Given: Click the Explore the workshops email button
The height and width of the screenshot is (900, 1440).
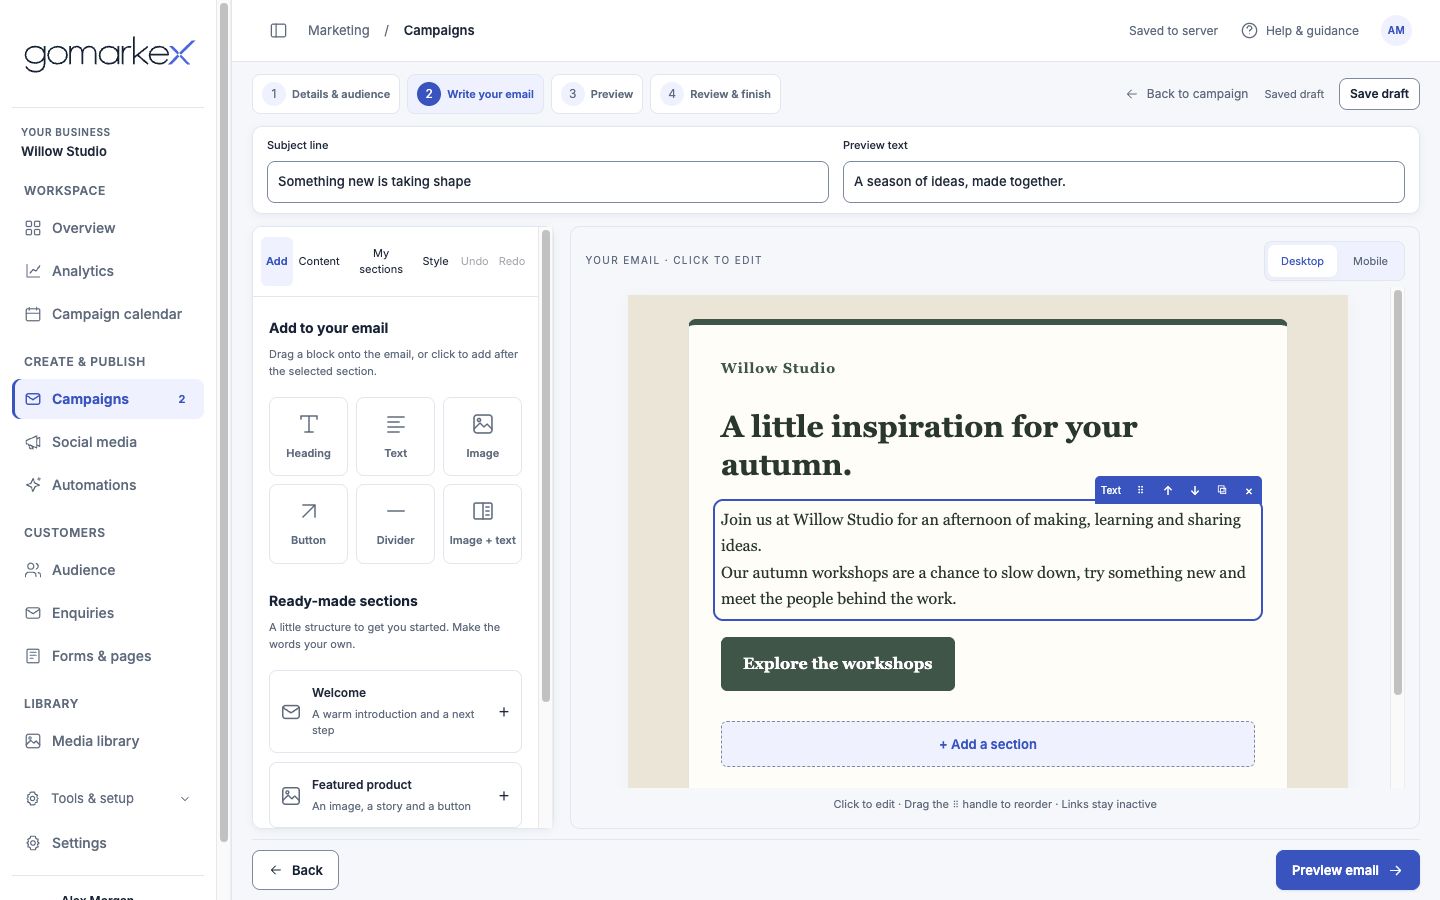Looking at the screenshot, I should click(837, 664).
